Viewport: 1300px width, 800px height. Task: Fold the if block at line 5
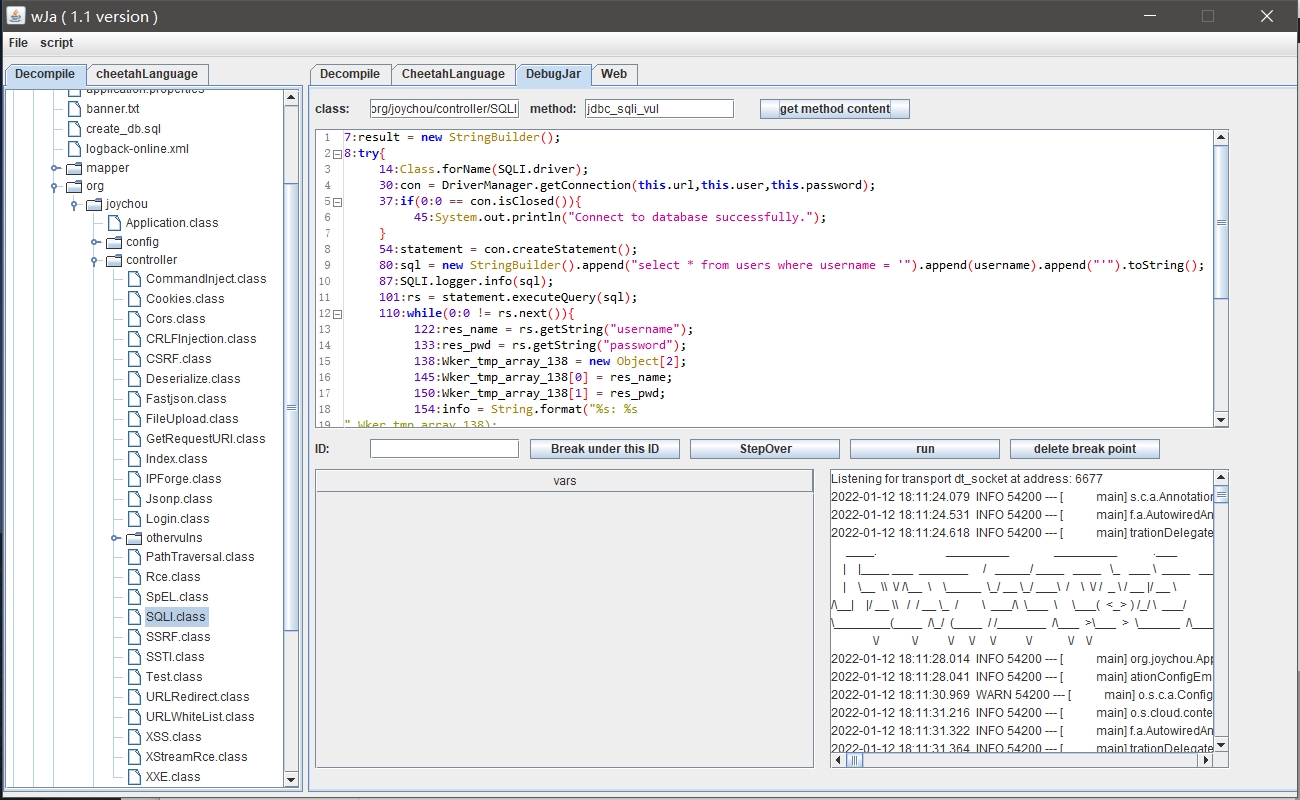click(x=337, y=202)
